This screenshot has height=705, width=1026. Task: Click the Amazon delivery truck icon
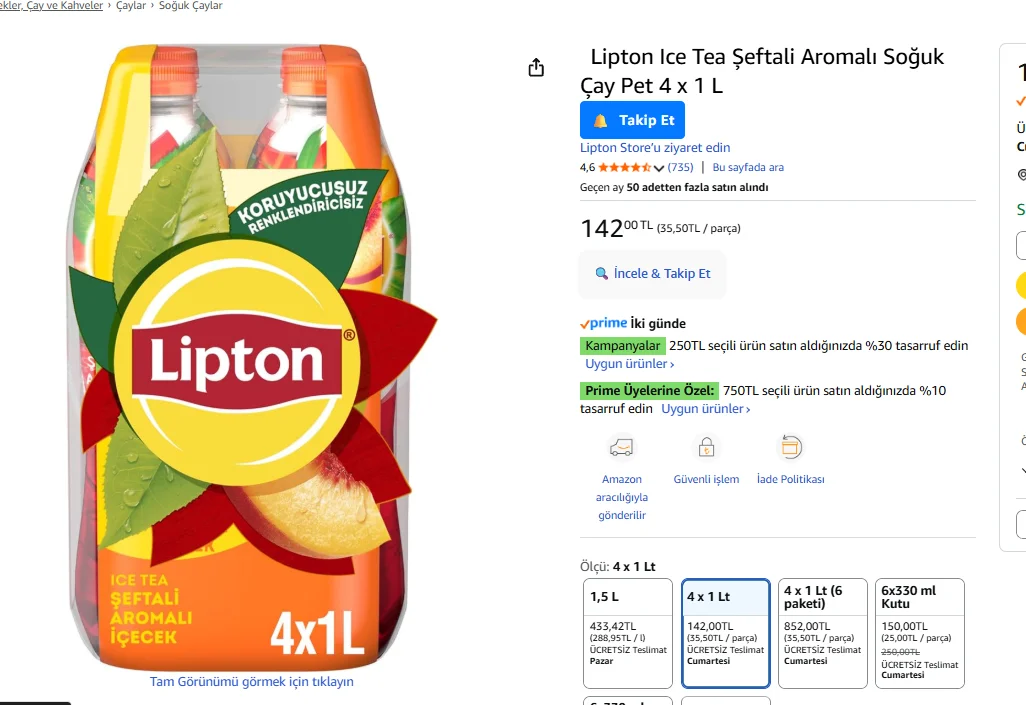621,447
